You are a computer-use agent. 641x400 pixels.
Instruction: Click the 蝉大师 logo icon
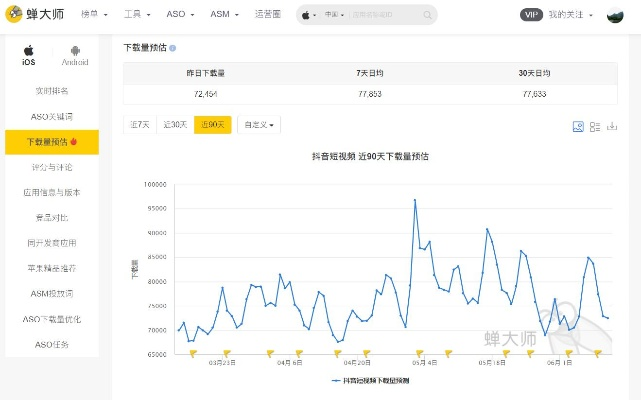pyautogui.click(x=16, y=15)
